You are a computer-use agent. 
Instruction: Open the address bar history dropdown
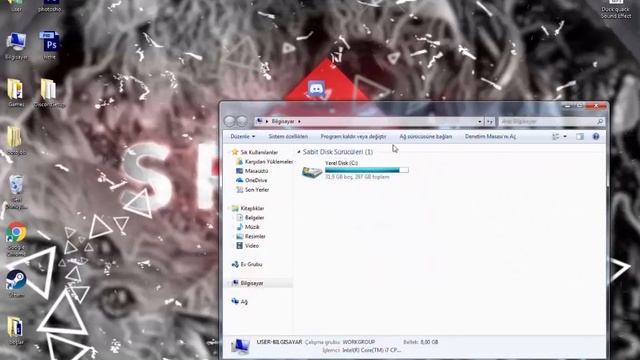pyautogui.click(x=480, y=122)
